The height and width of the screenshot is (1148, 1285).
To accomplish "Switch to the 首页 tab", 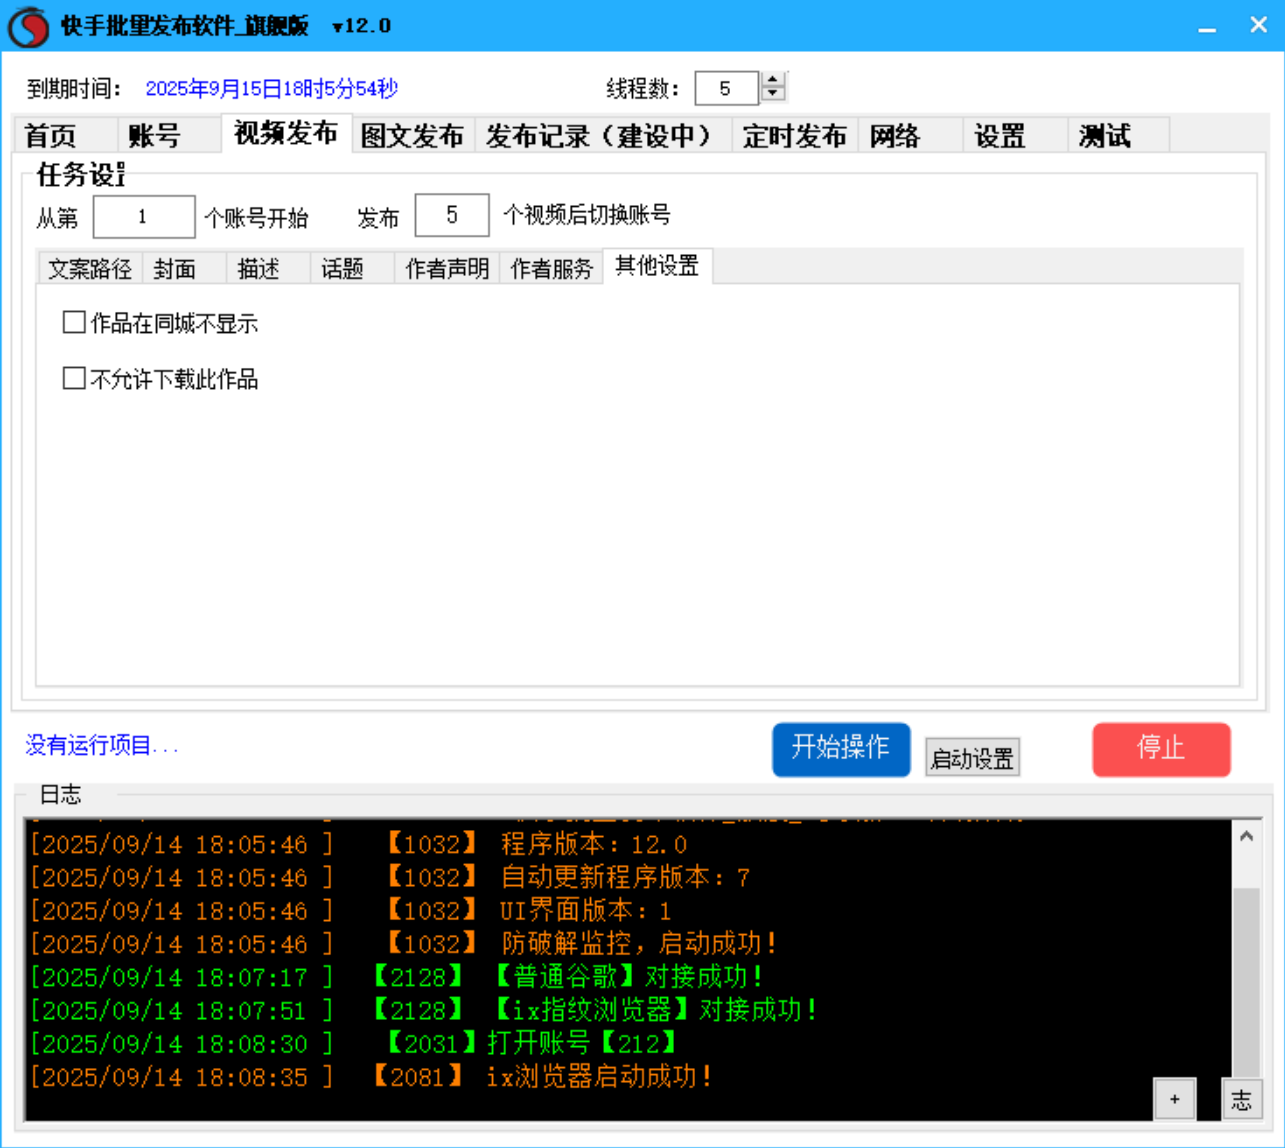I will point(49,135).
